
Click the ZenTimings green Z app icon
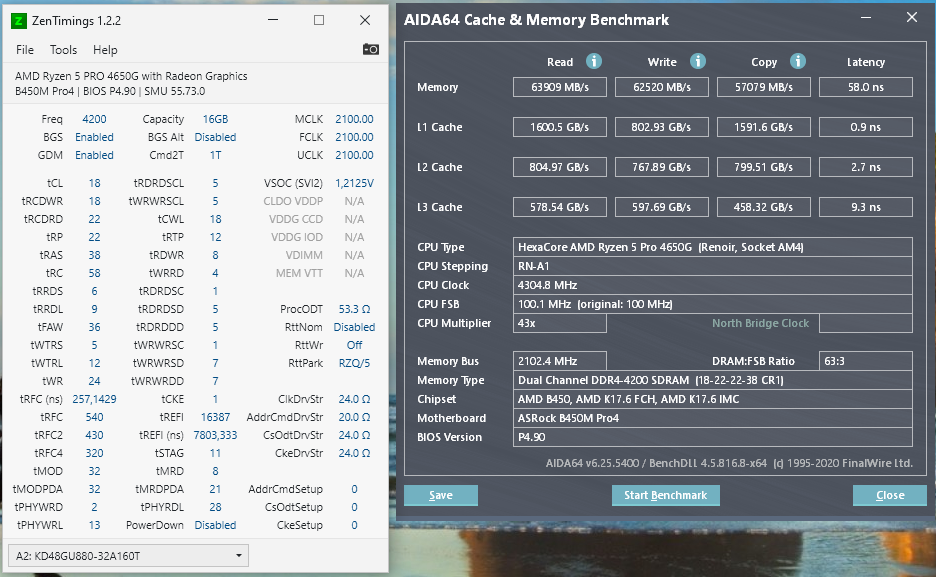coord(19,21)
